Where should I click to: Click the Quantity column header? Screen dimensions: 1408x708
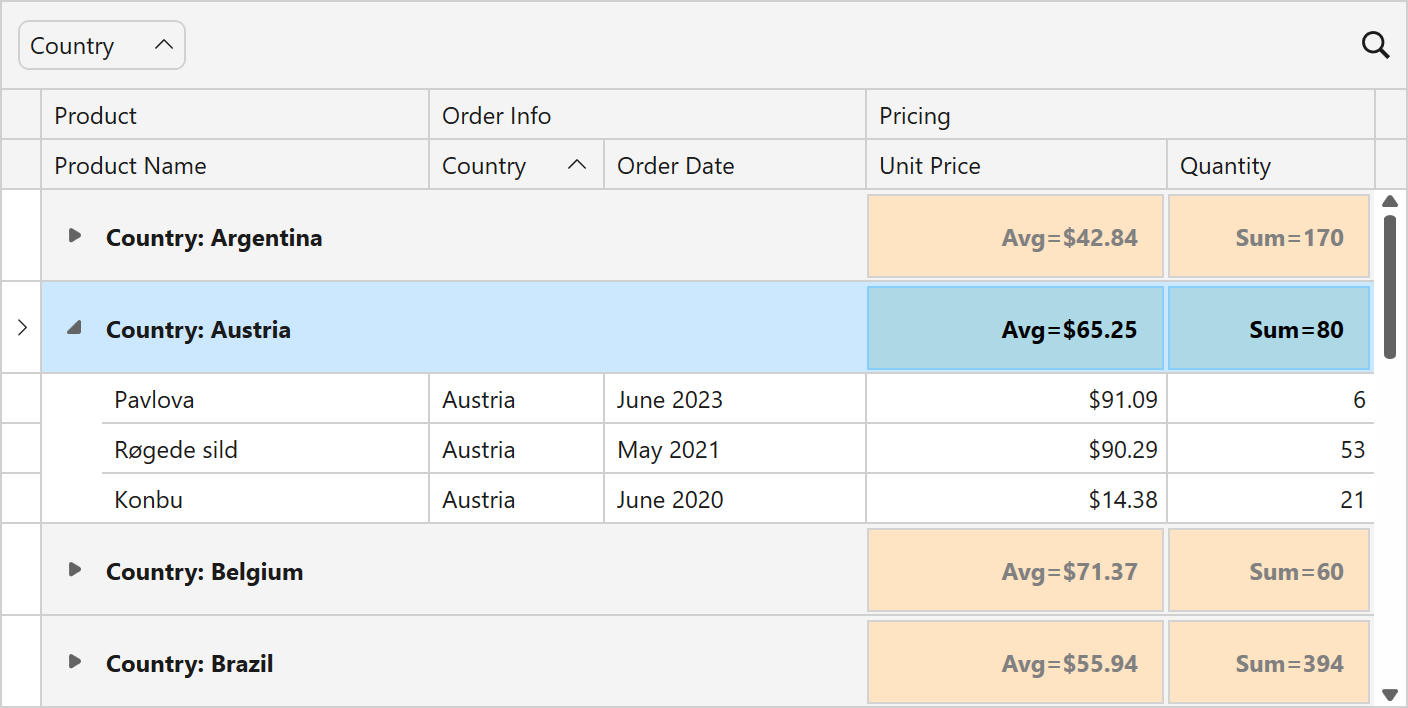pos(1270,166)
